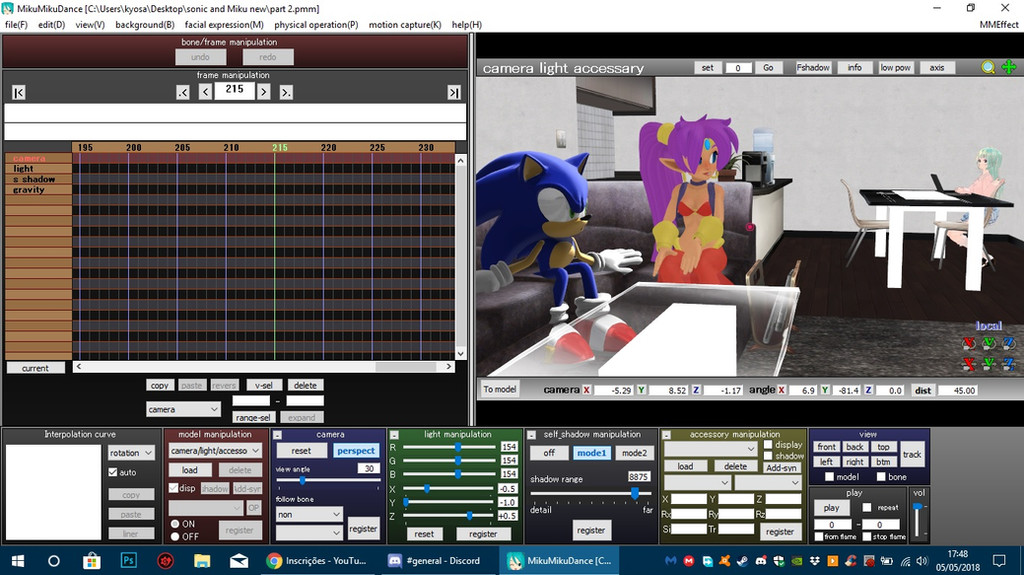1024x575 pixels.
Task: Open facial expression(M) menu
Action: click(224, 24)
